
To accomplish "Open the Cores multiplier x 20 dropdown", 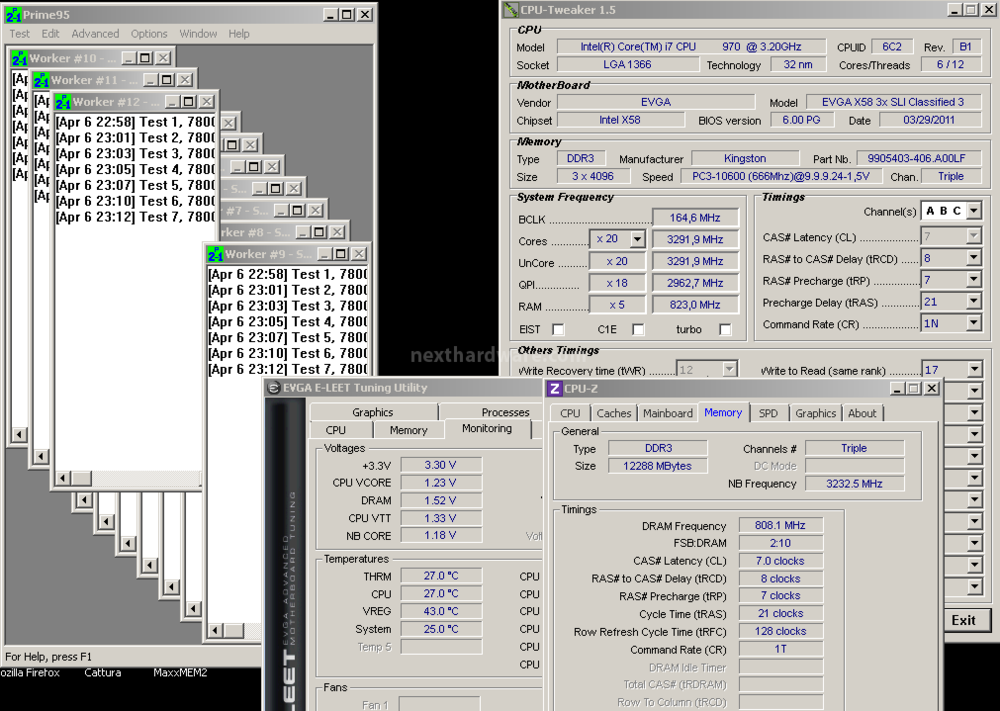I will point(637,239).
